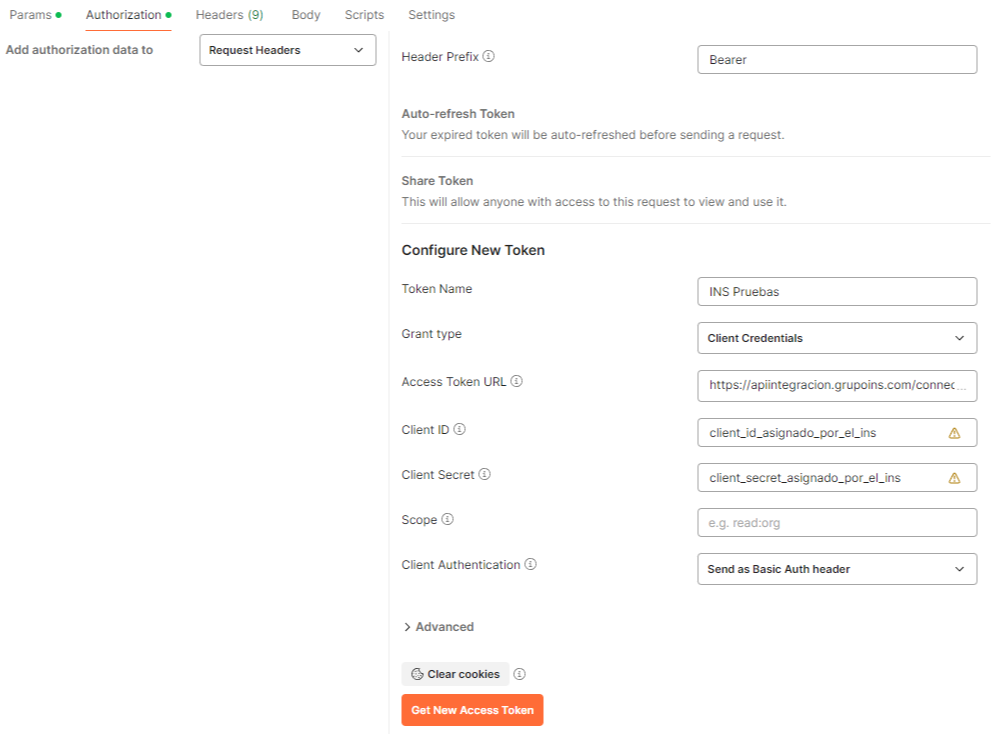The image size is (994, 734).
Task: Click info icon next to Client ID label
Action: coord(460,430)
